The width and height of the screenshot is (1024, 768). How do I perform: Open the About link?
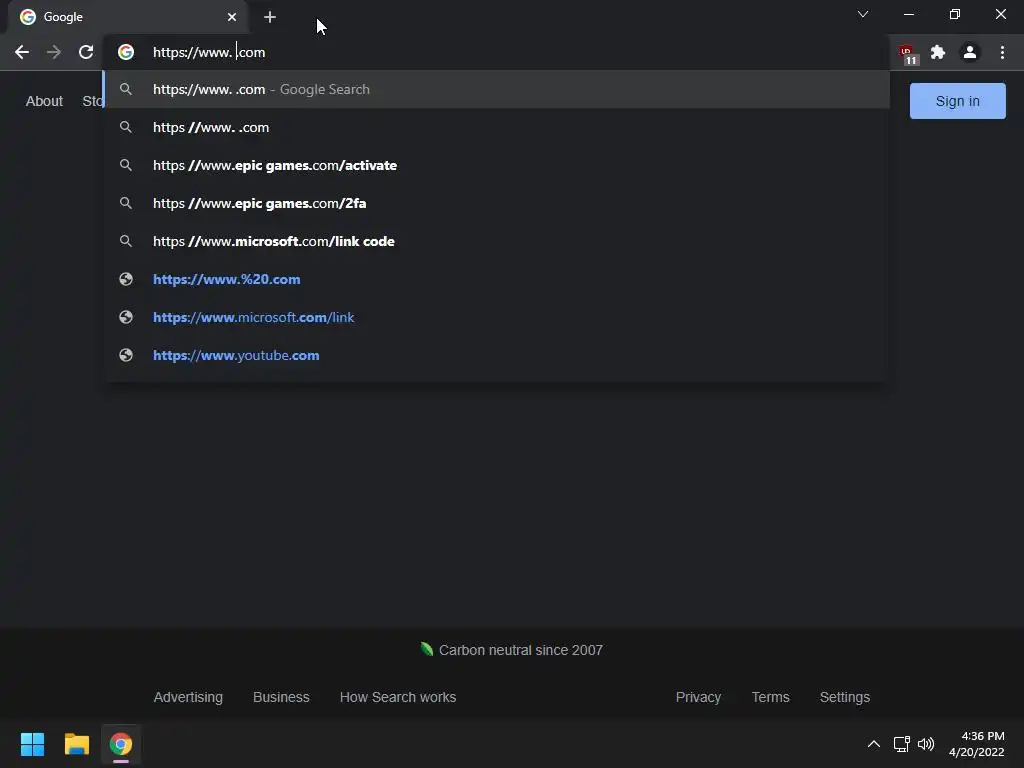click(x=44, y=101)
